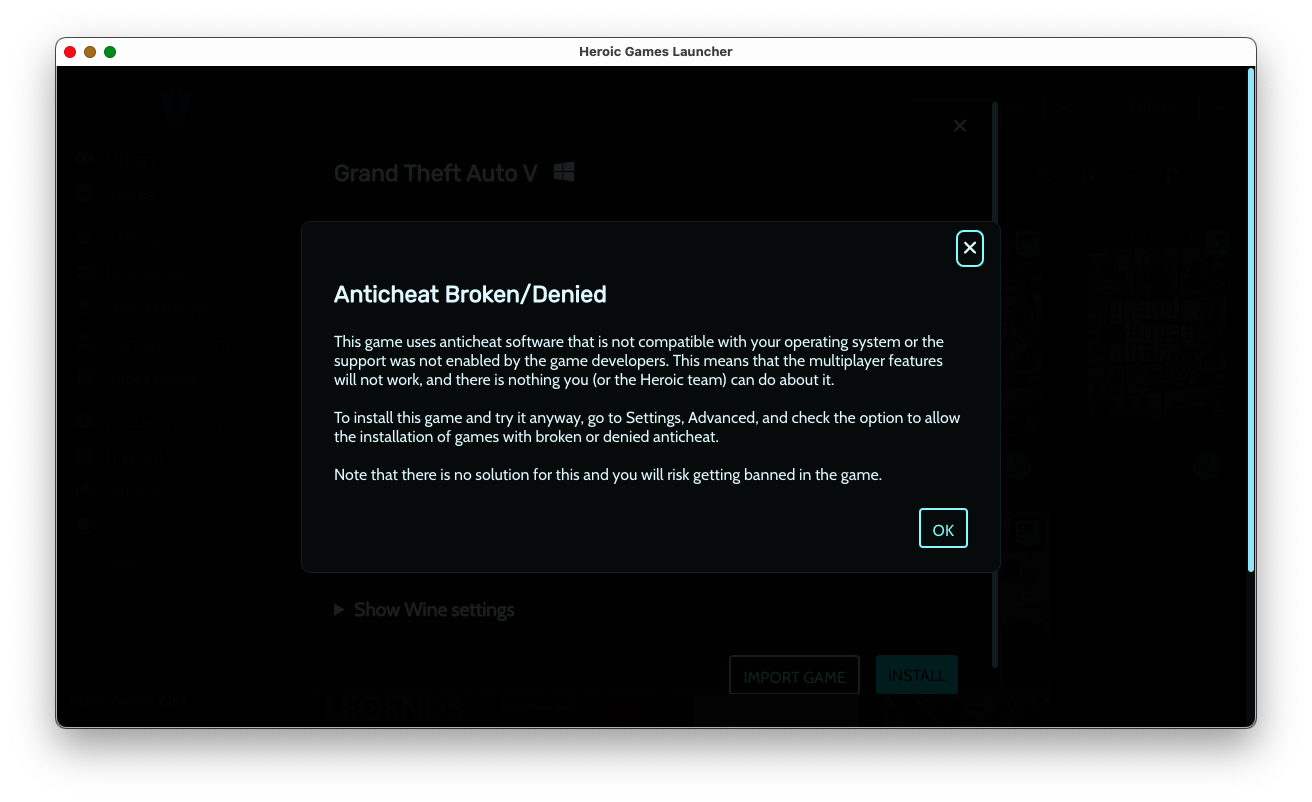Open Documentation in the sidebar

point(147,422)
